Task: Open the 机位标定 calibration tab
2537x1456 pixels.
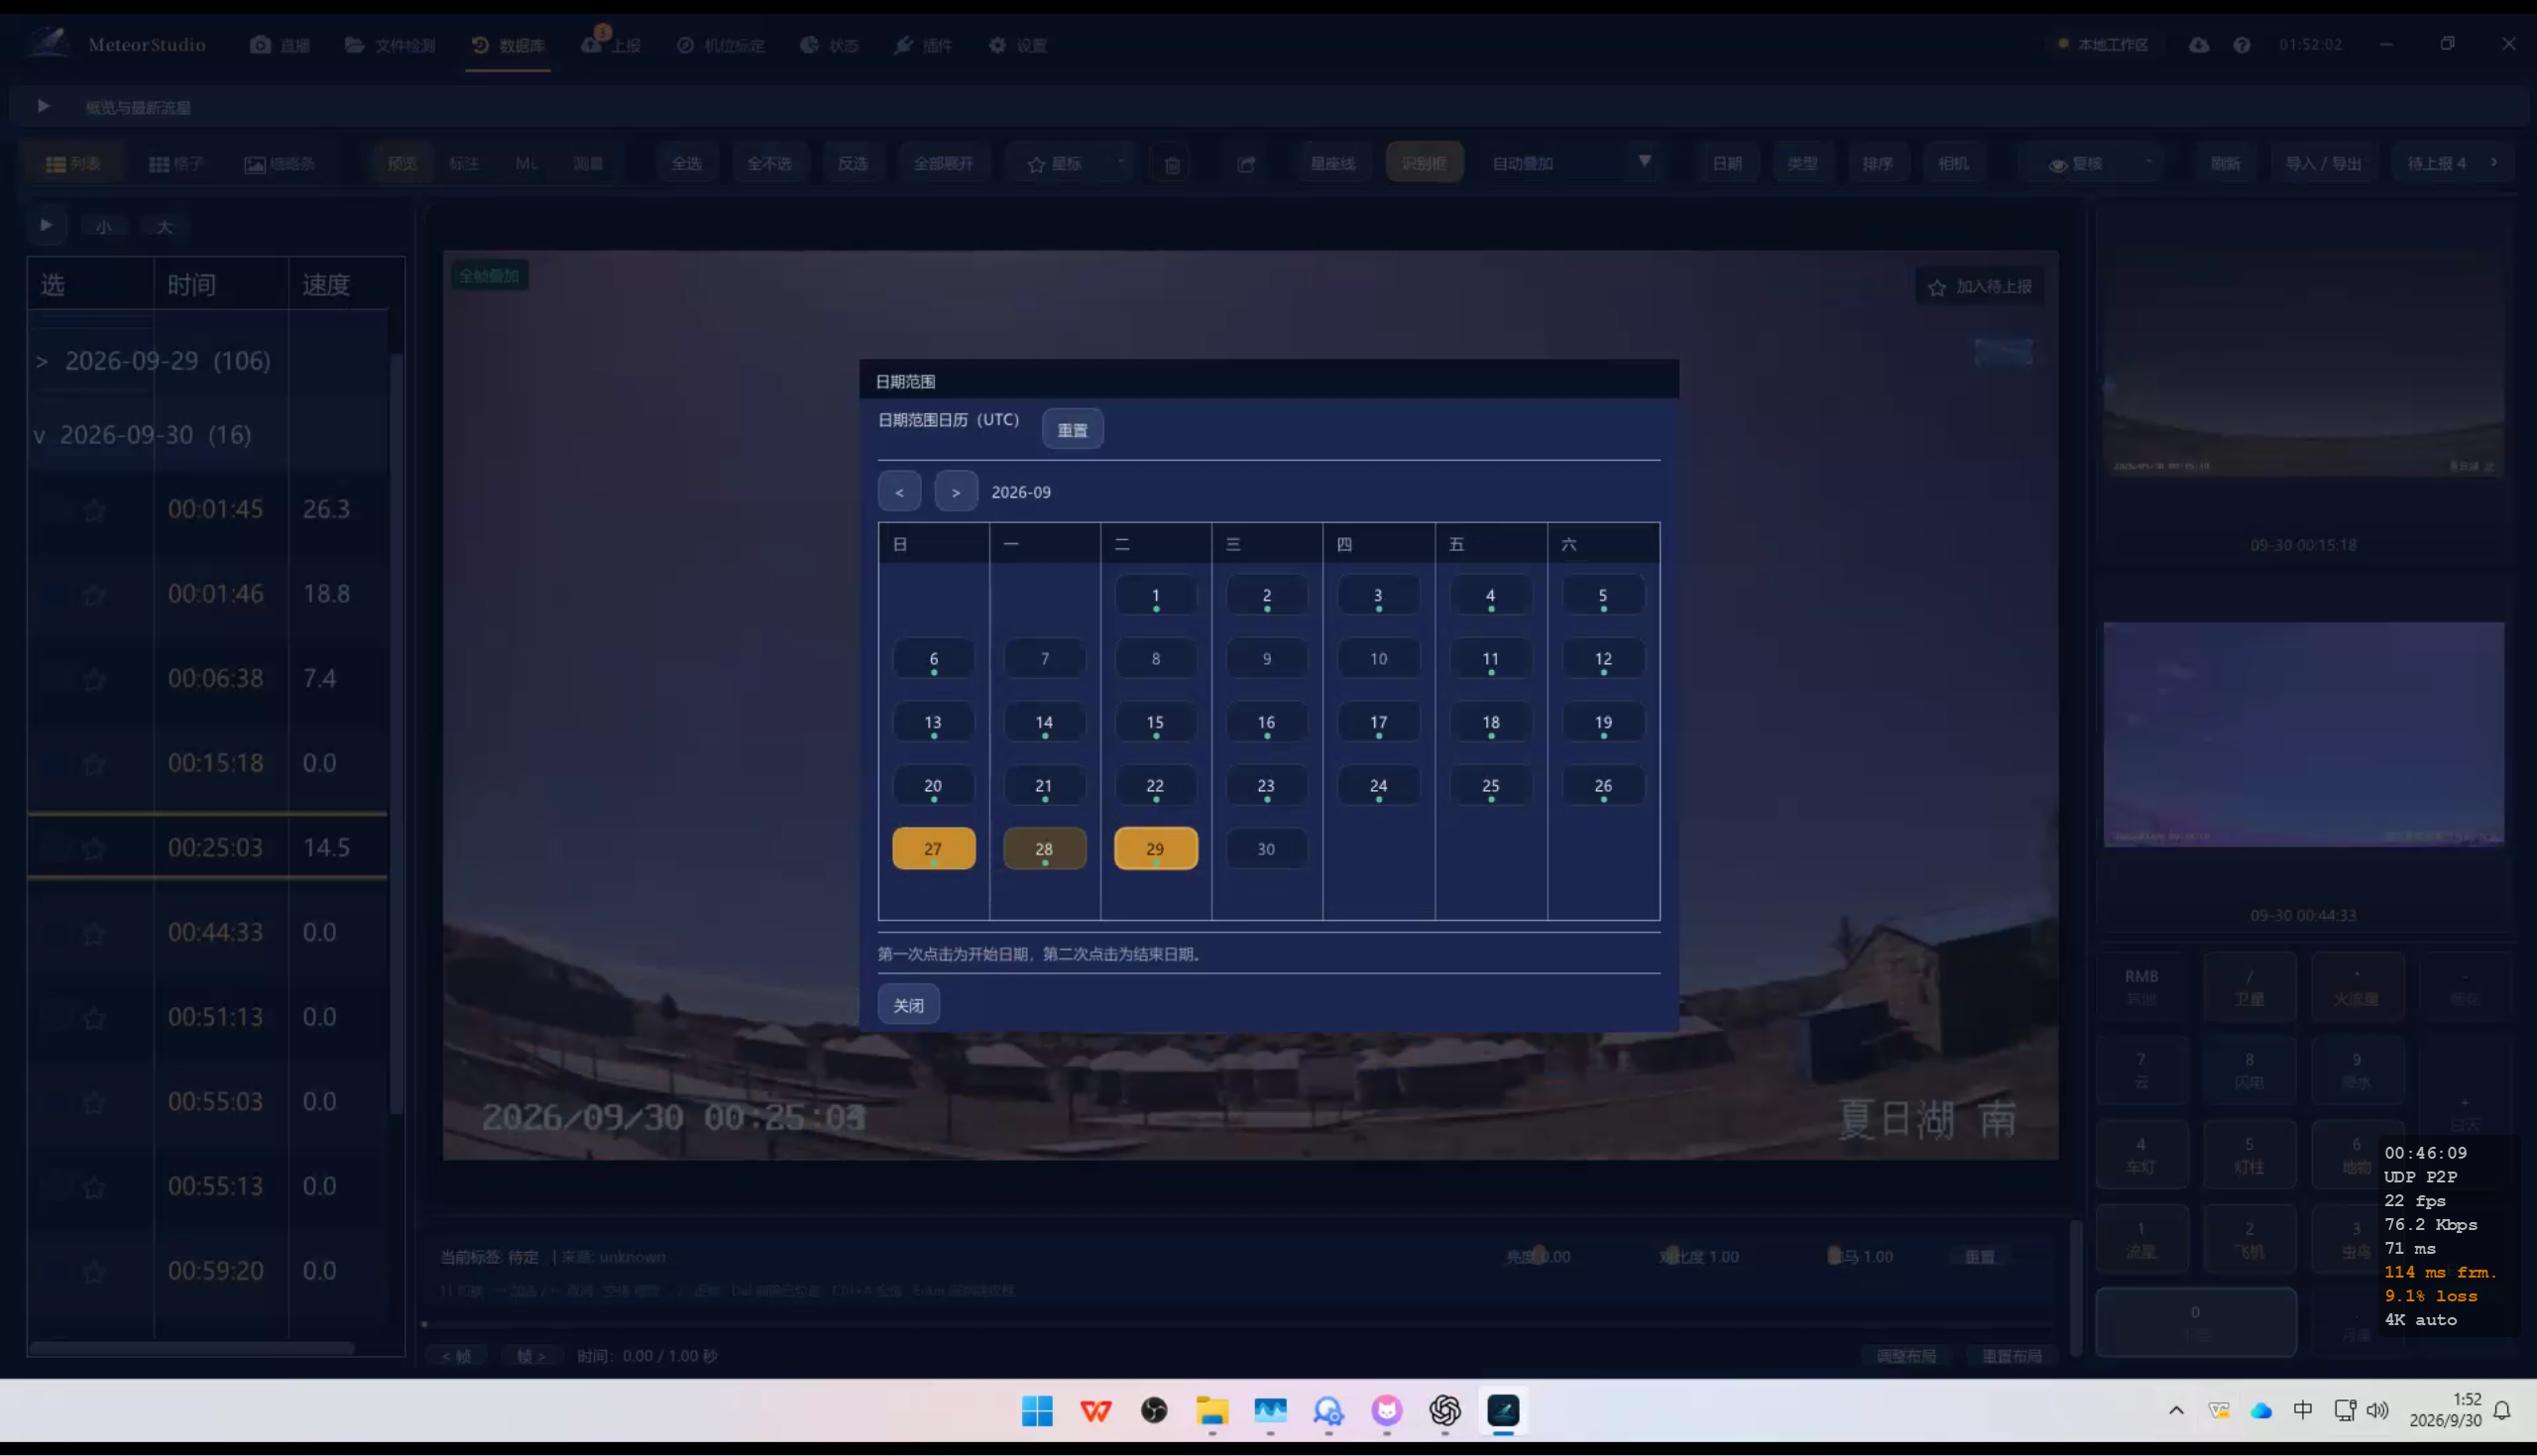Action: tap(721, 45)
